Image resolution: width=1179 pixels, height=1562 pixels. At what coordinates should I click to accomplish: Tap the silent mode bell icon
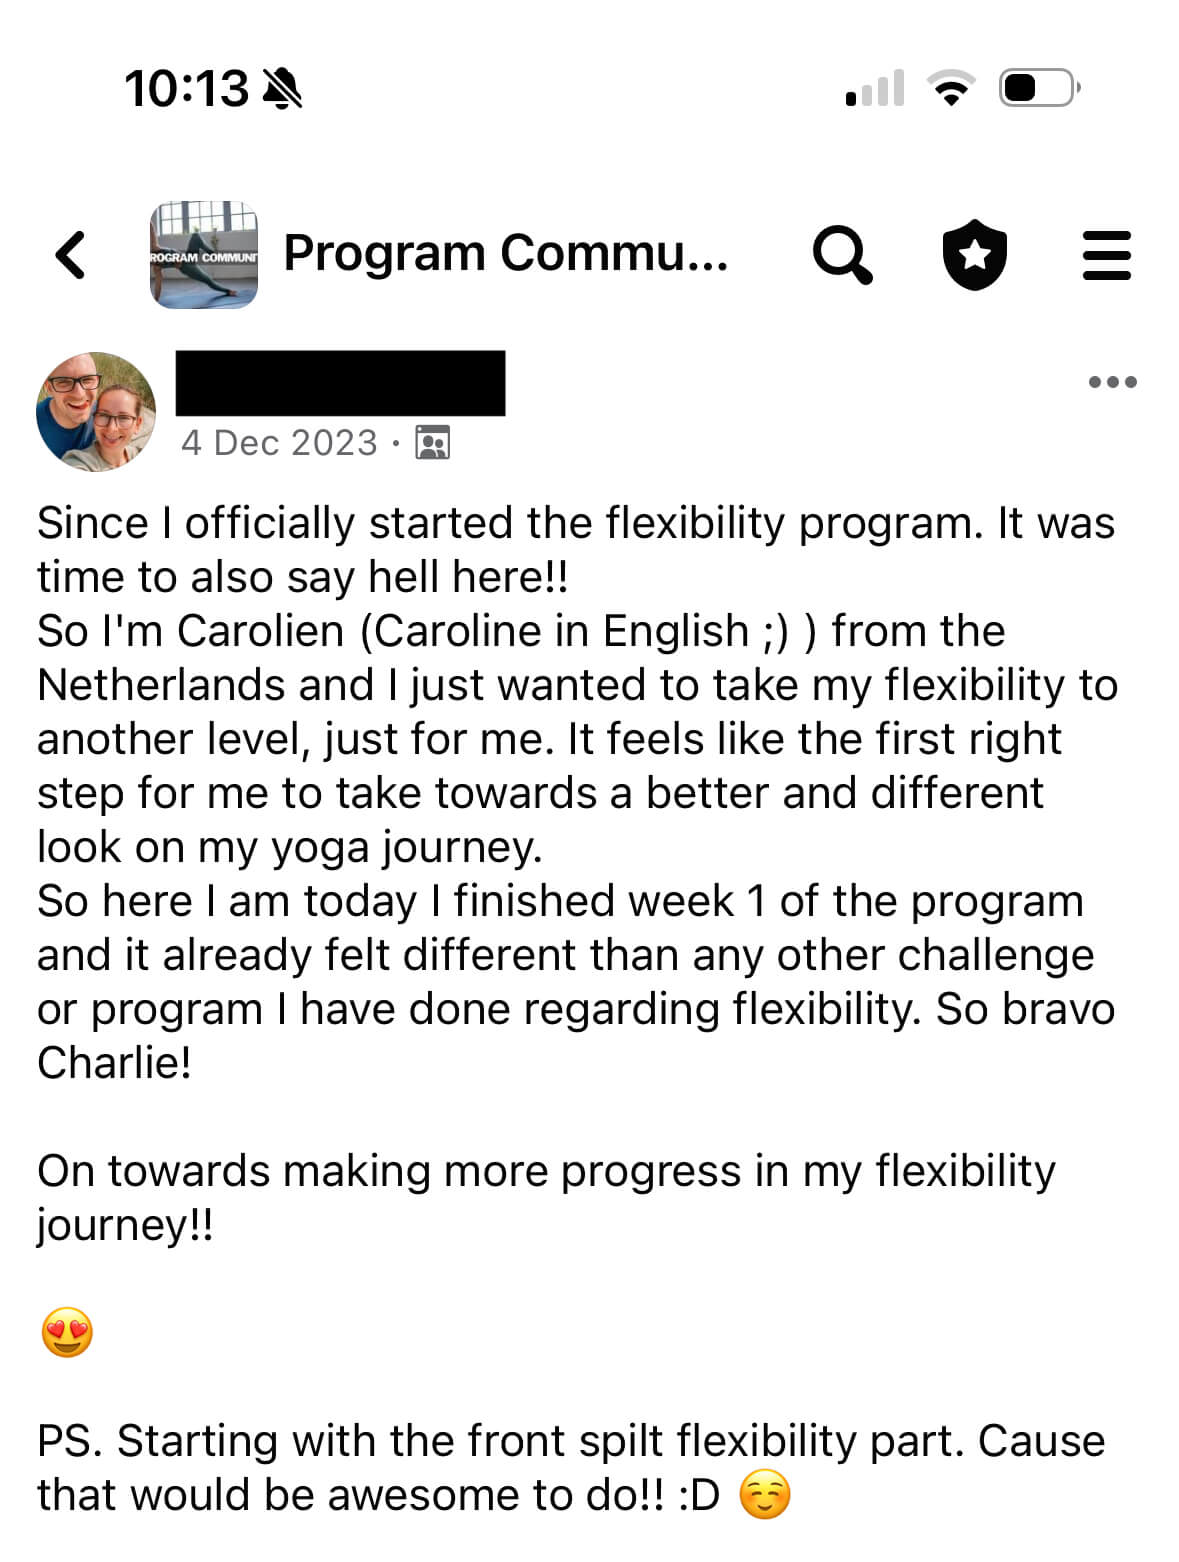click(282, 89)
